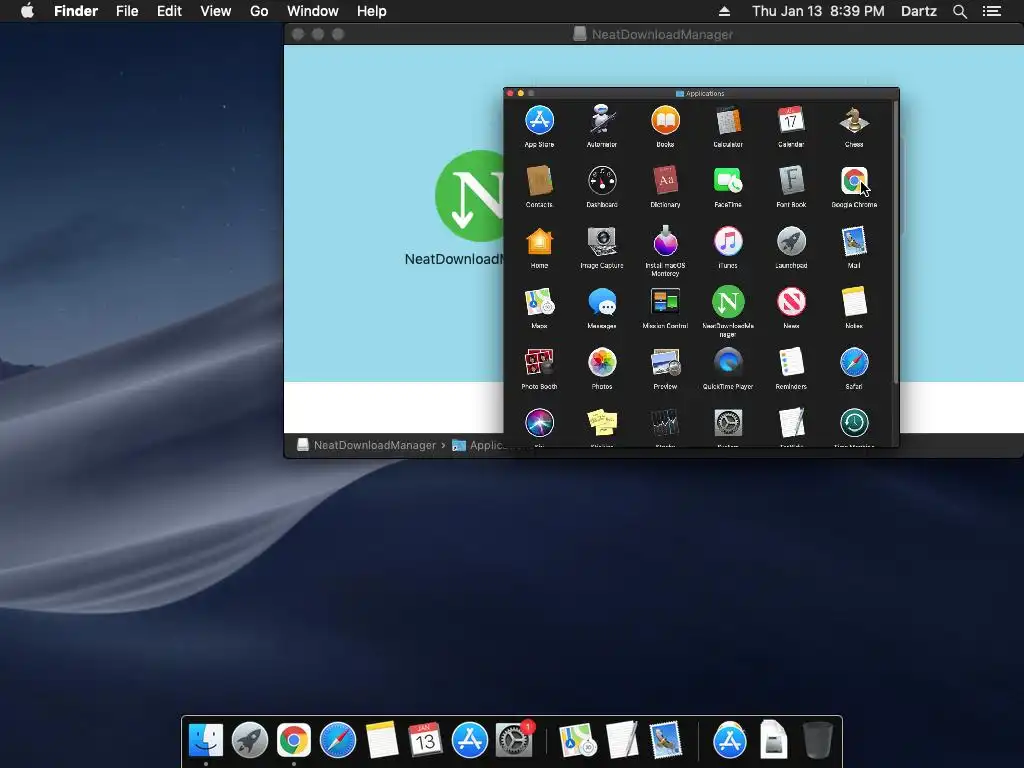Open the Finder menu
1024x768 pixels.
click(76, 11)
